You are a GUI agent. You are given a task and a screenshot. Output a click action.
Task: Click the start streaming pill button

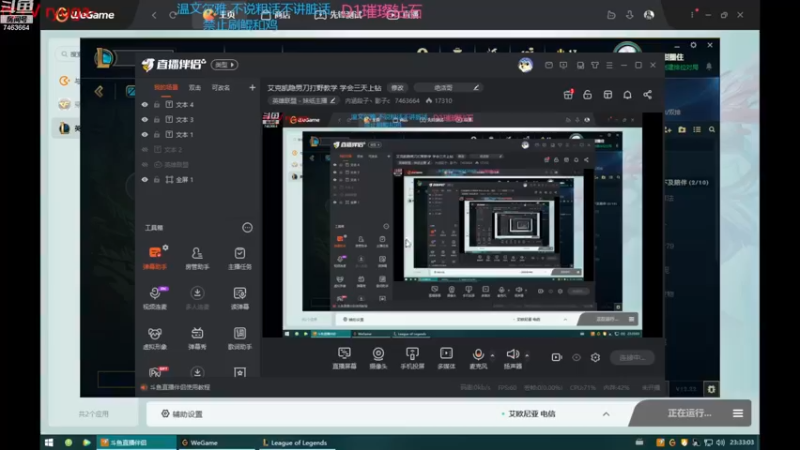coord(632,358)
